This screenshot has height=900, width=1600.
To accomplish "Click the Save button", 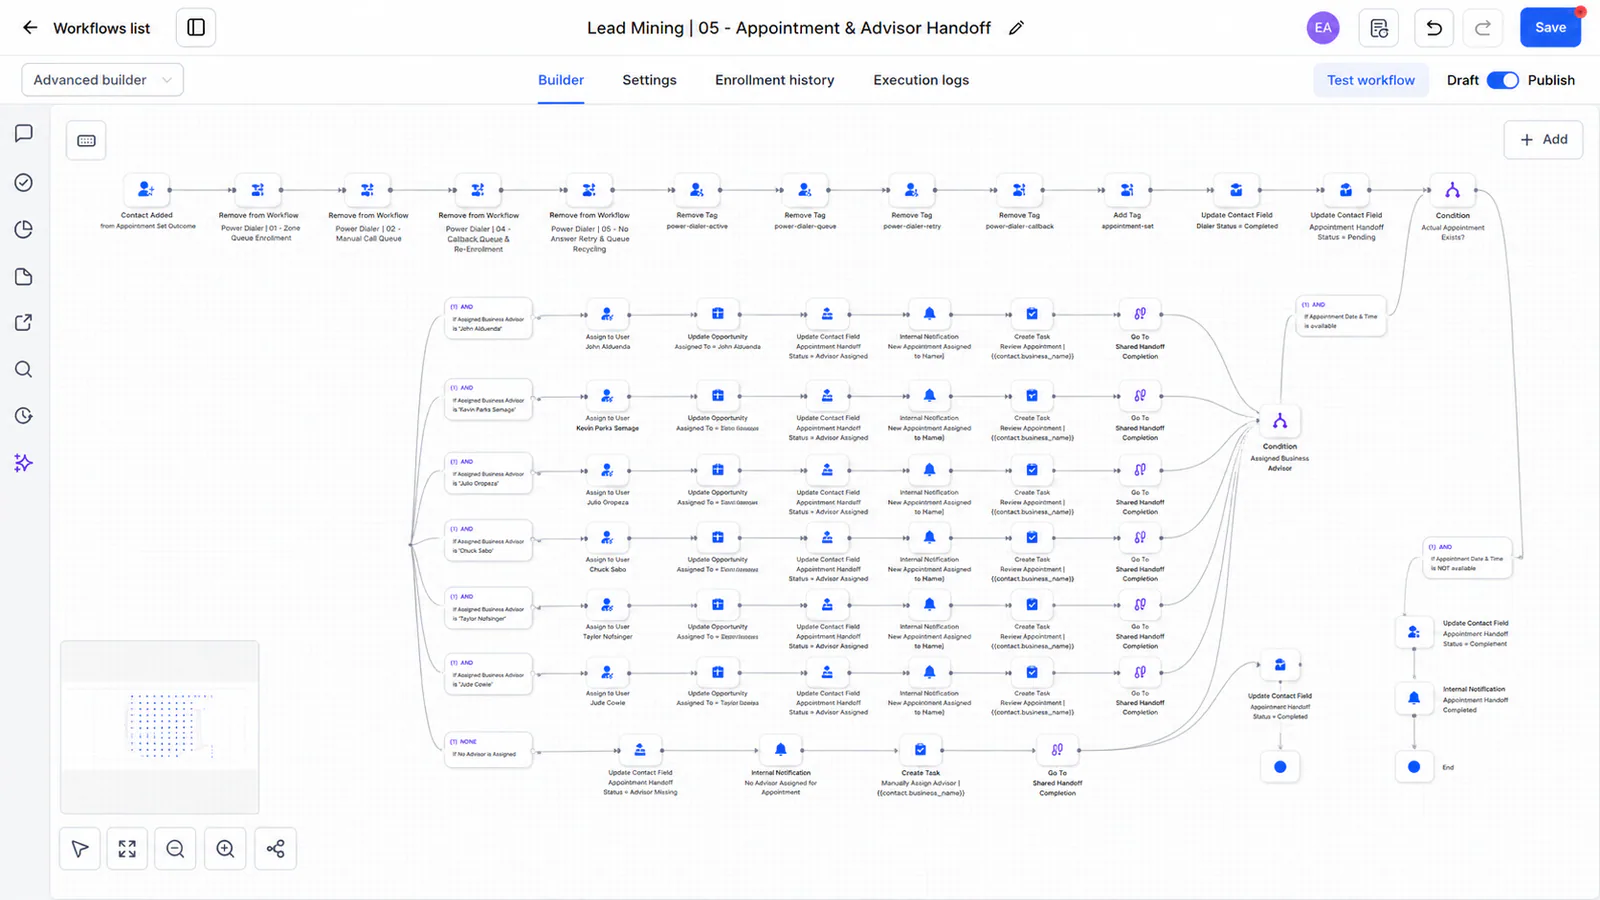I will coord(1550,28).
